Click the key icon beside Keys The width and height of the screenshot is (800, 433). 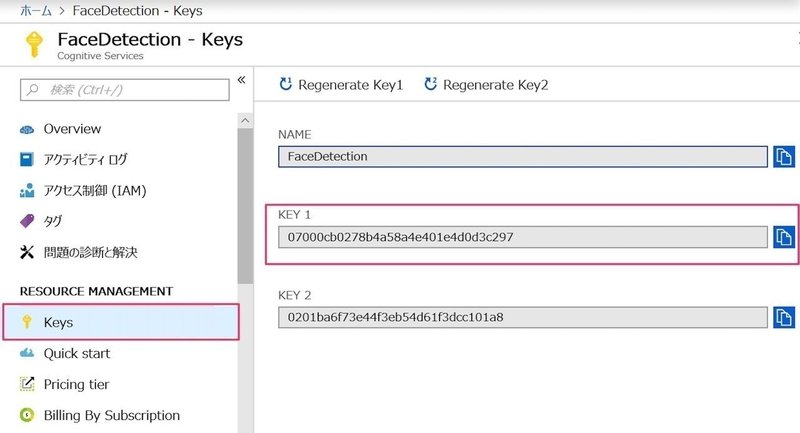(27, 322)
